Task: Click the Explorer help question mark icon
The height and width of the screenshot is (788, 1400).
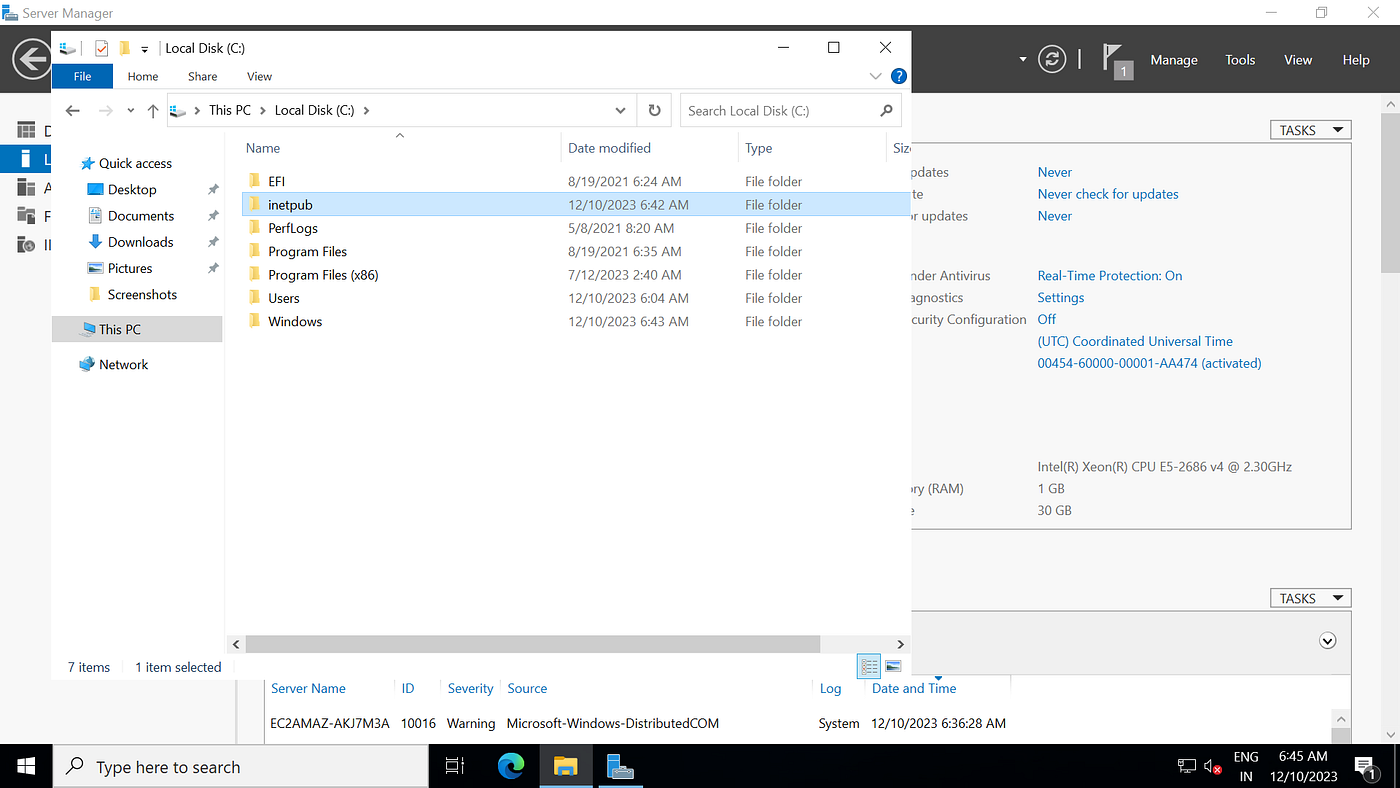Action: [x=898, y=76]
